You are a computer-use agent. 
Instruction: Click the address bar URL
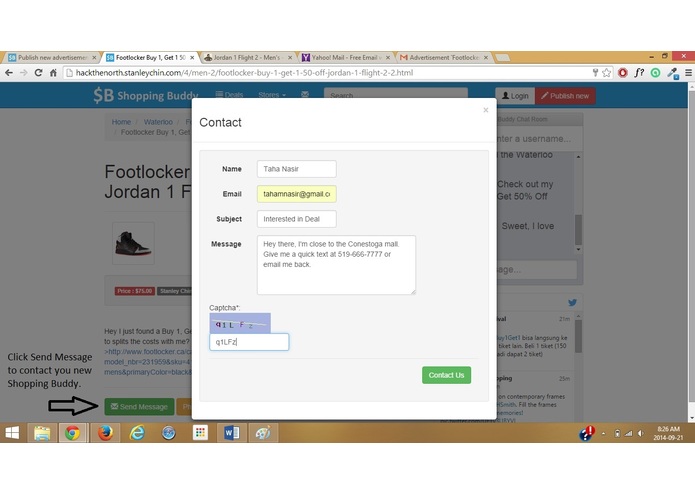(244, 73)
